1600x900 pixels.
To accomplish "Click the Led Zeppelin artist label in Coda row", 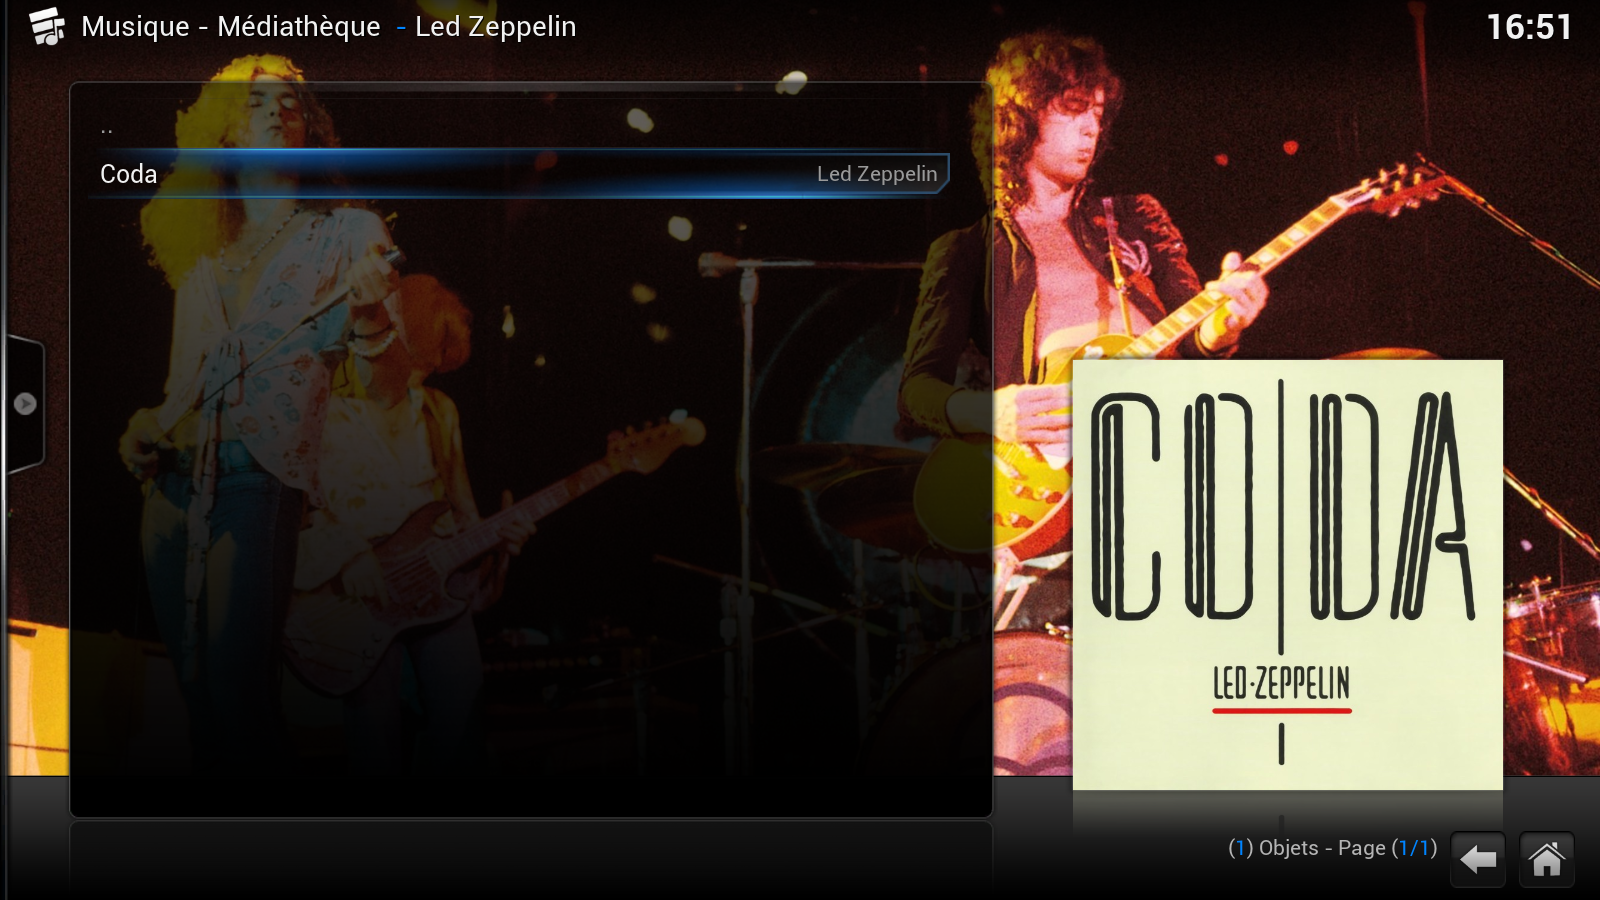I will click(877, 174).
